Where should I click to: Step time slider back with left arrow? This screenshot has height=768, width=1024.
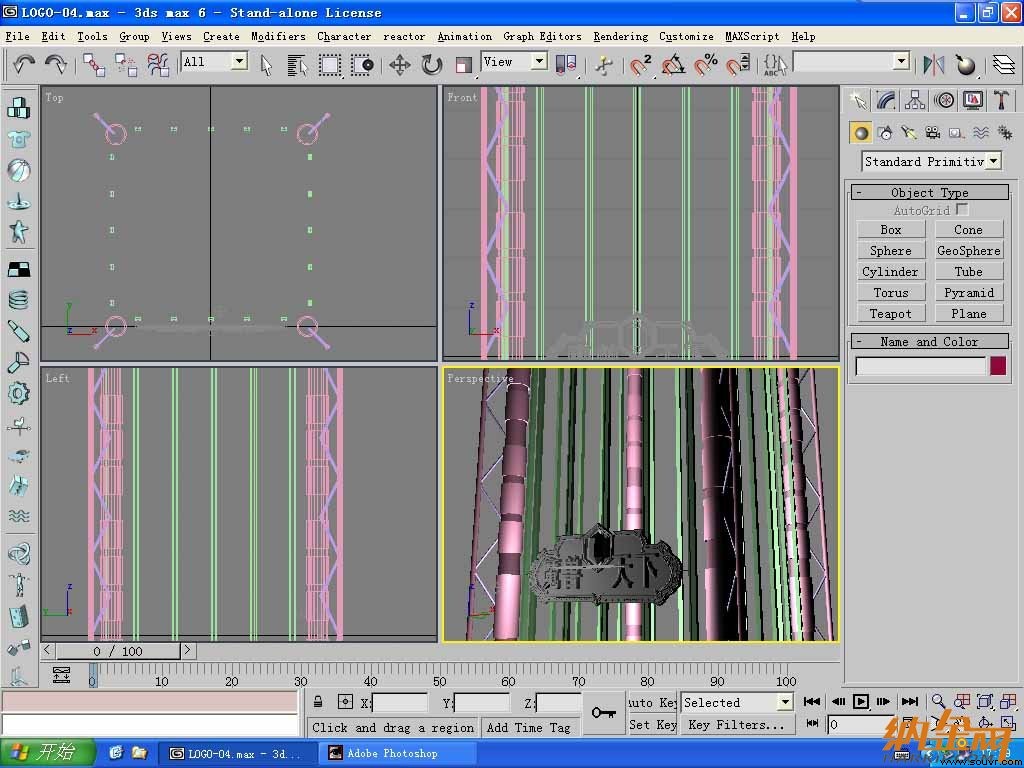(47, 650)
